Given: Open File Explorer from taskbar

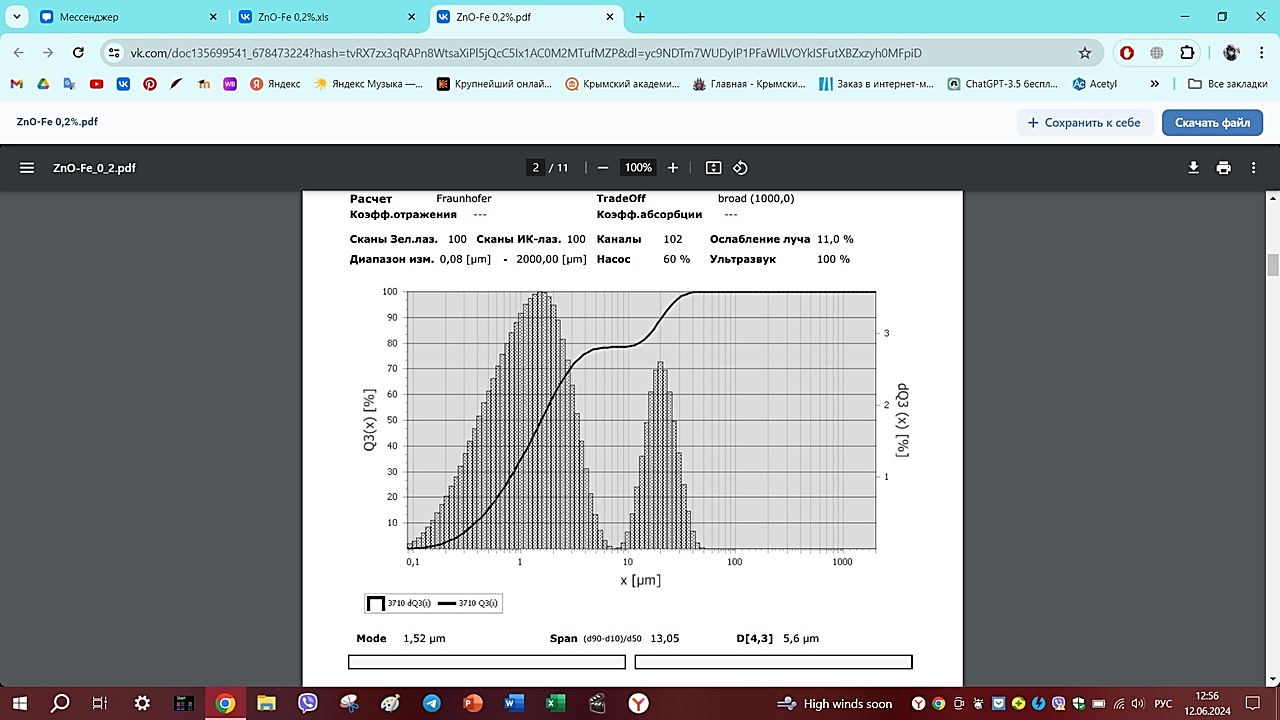Looking at the screenshot, I should [x=266, y=703].
